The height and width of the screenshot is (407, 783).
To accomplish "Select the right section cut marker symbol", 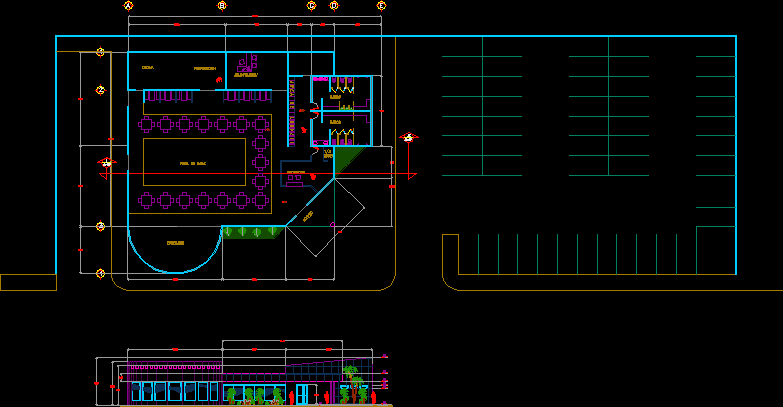I will pyautogui.click(x=408, y=139).
